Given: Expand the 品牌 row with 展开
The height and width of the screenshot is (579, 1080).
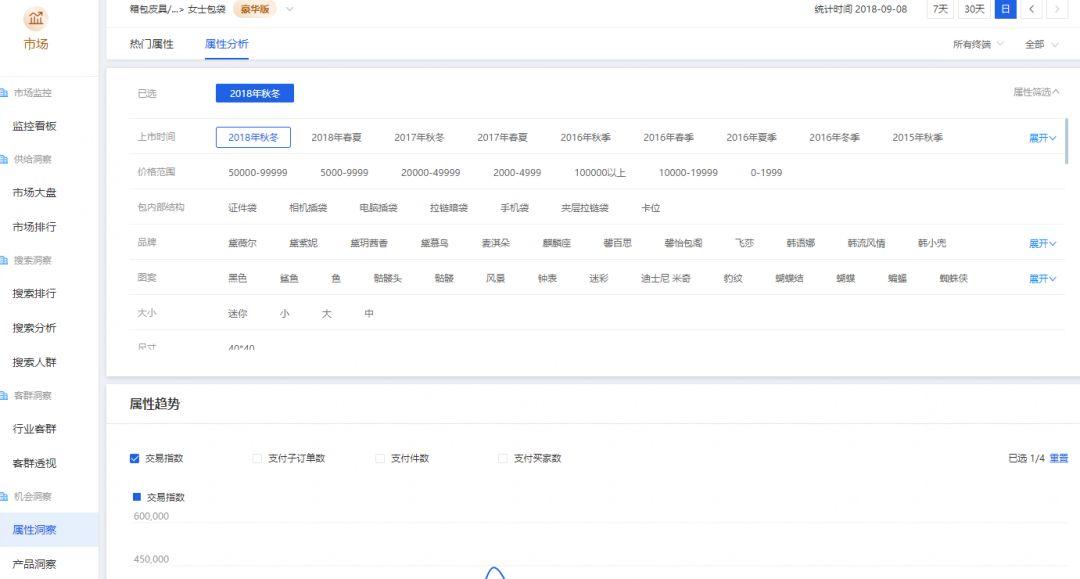Looking at the screenshot, I should coord(1042,243).
